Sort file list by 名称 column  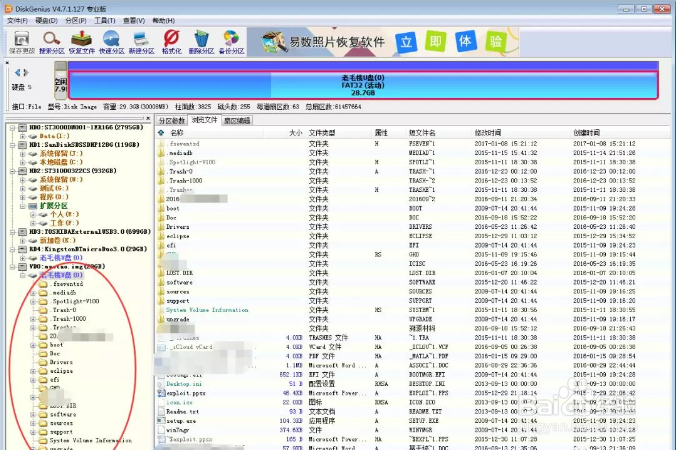tap(177, 133)
